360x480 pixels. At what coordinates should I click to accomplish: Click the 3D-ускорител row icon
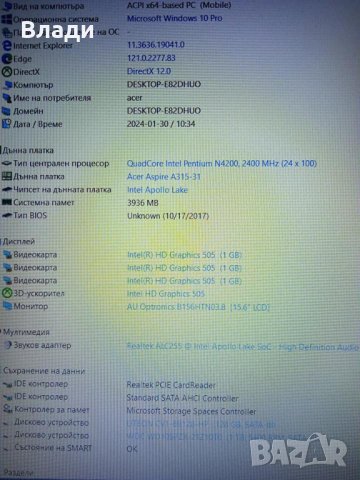7,293
